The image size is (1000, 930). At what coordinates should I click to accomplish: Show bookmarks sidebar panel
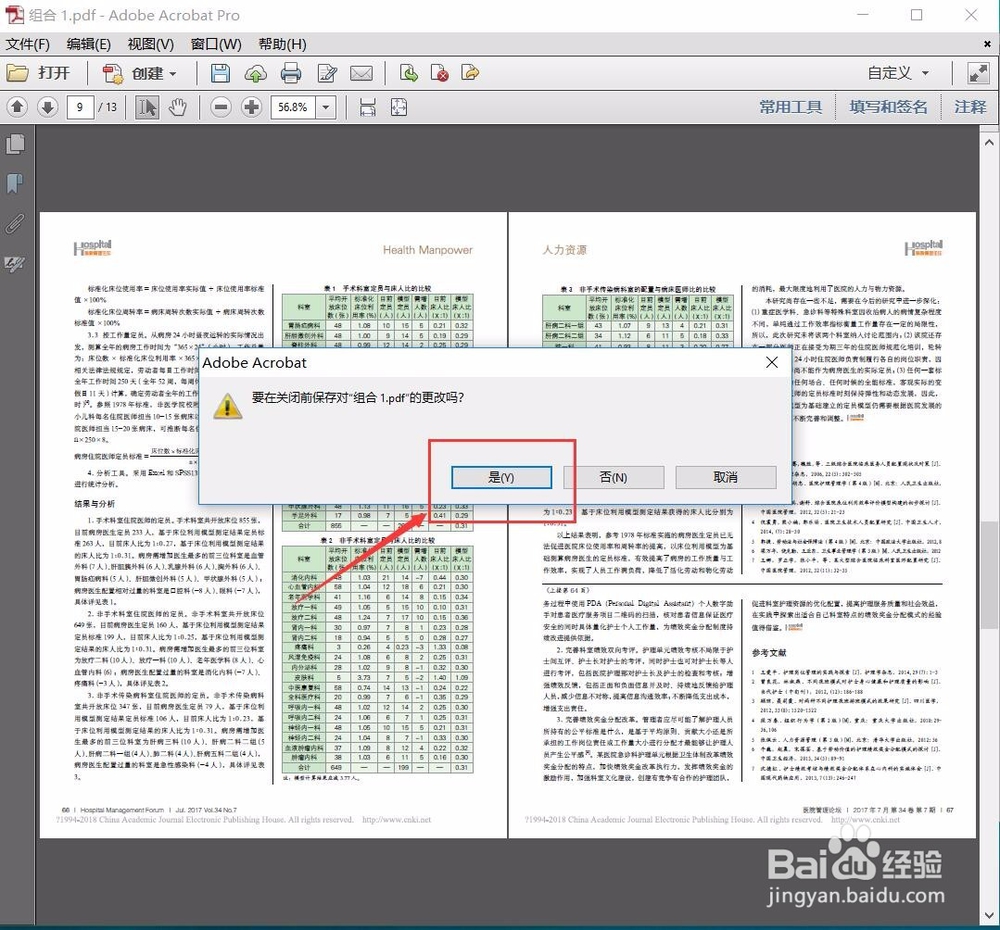(15, 184)
